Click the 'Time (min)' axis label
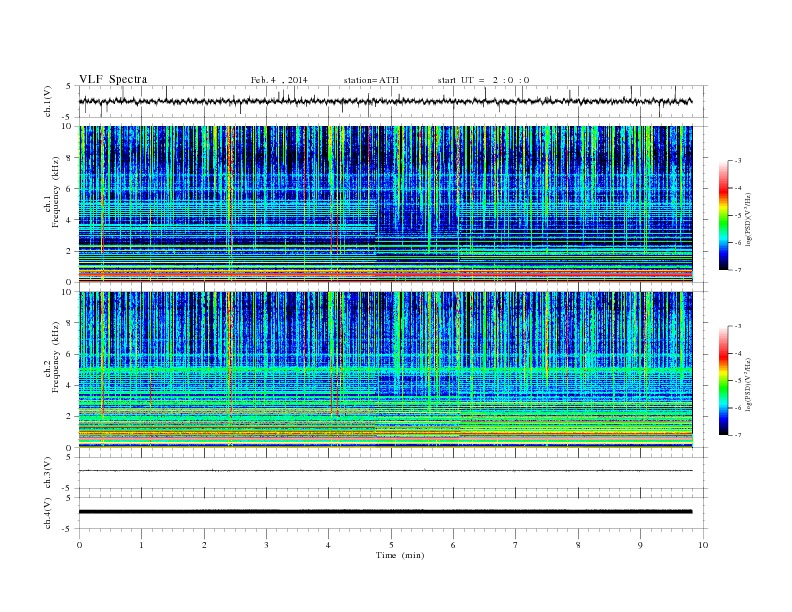 [x=400, y=555]
